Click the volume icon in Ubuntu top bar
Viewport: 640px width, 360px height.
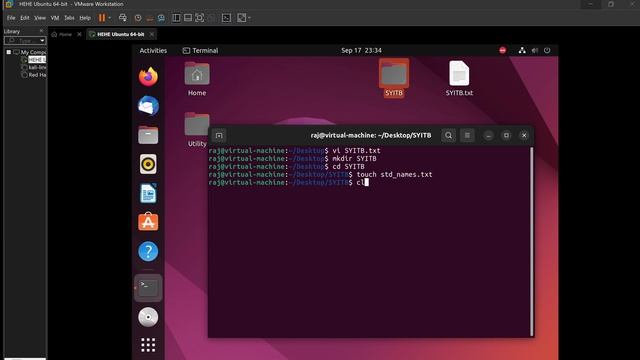point(535,50)
